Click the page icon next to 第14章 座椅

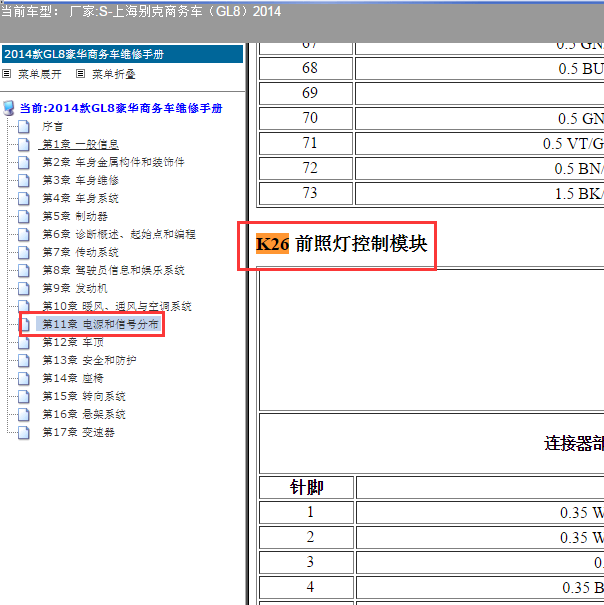point(24,379)
